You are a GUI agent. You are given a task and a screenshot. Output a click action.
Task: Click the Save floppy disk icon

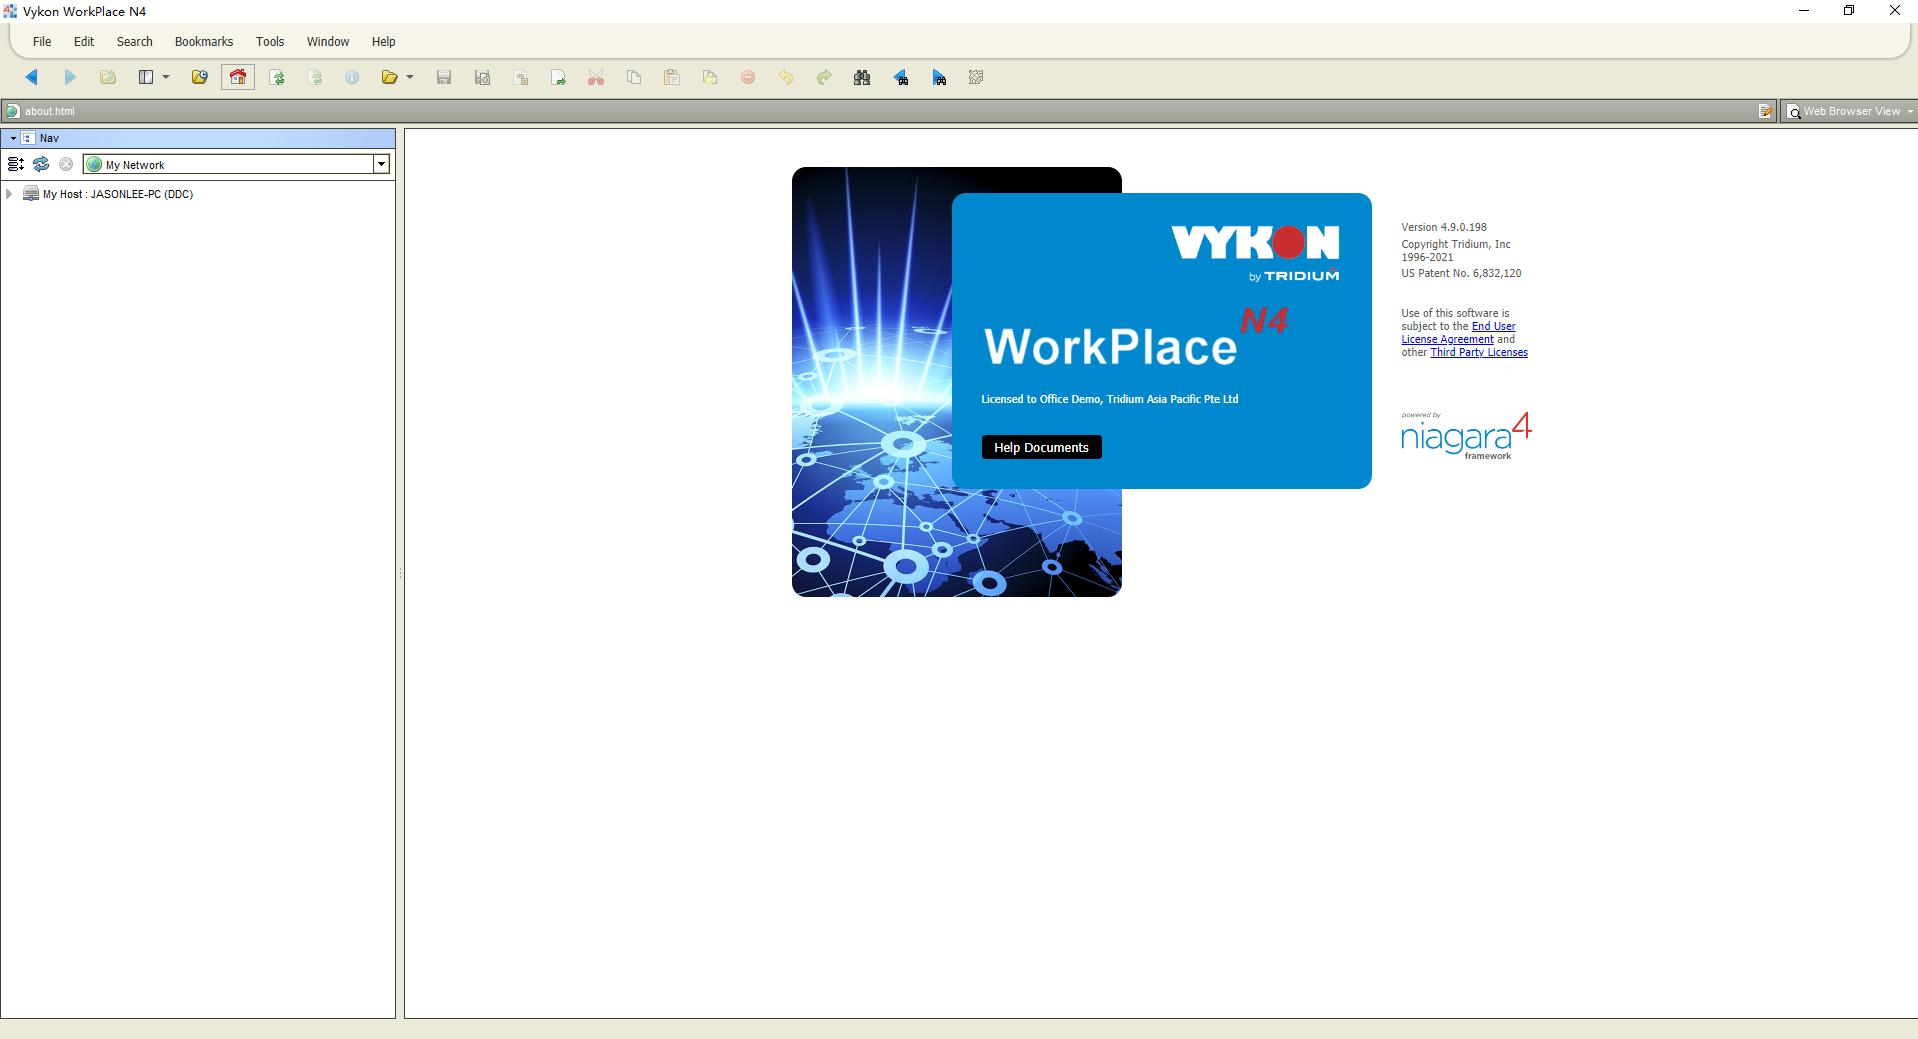(444, 77)
